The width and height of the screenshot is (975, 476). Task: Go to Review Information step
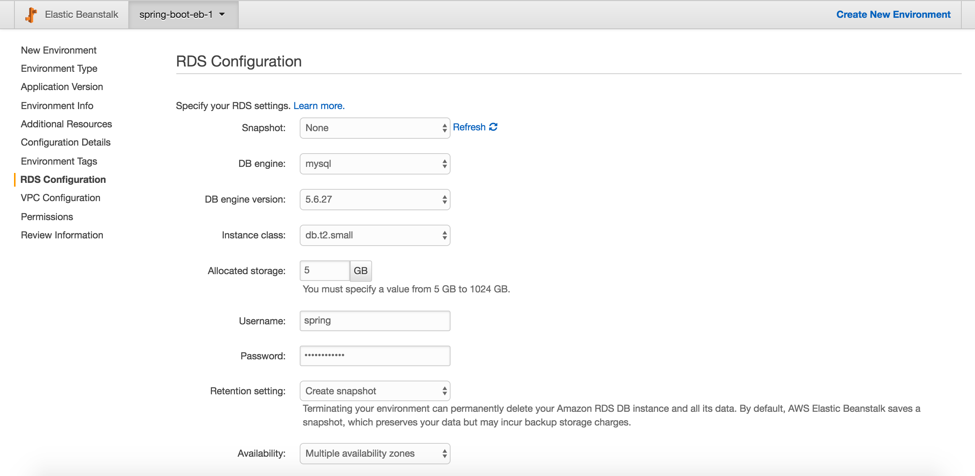62,235
